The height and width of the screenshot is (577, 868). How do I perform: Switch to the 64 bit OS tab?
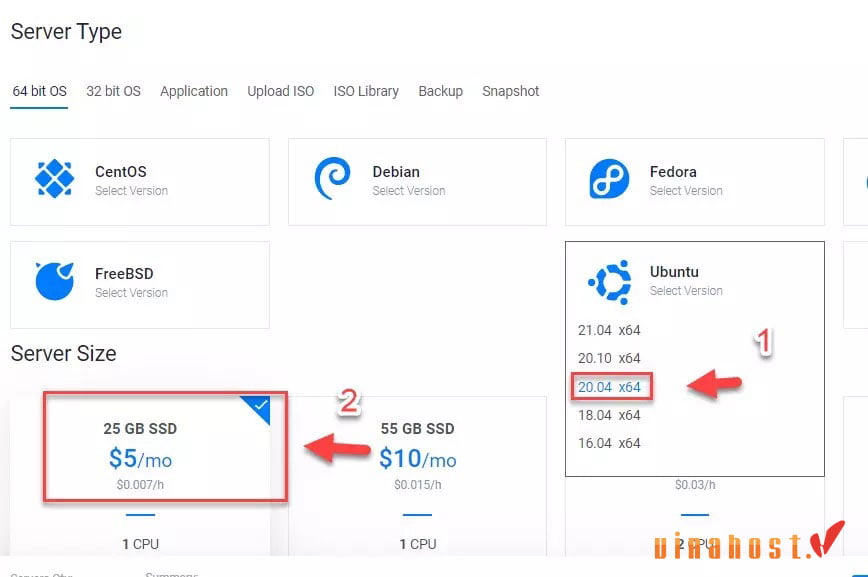coord(39,91)
